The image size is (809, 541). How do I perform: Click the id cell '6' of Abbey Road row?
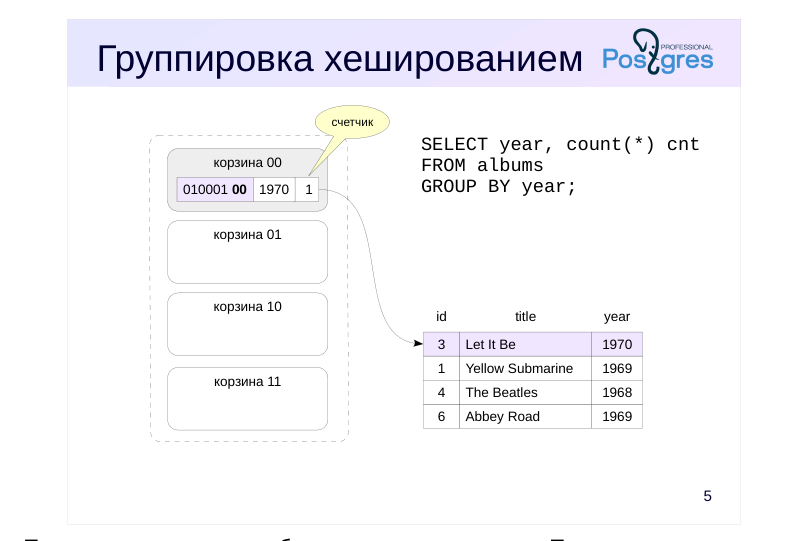pos(441,416)
